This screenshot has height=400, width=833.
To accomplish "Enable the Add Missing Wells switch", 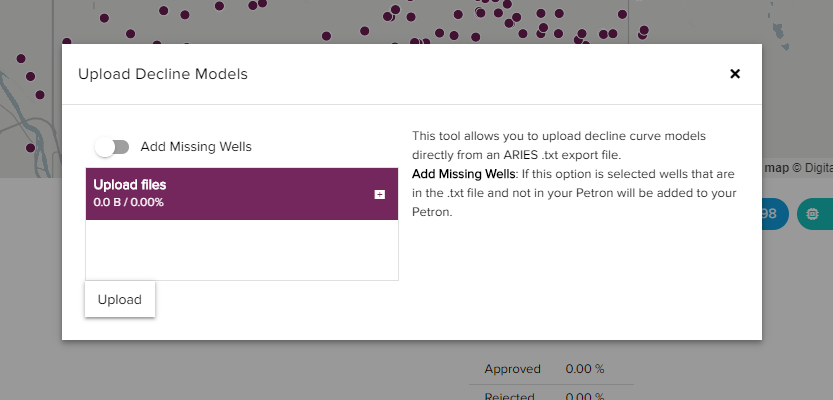I will 112,147.
